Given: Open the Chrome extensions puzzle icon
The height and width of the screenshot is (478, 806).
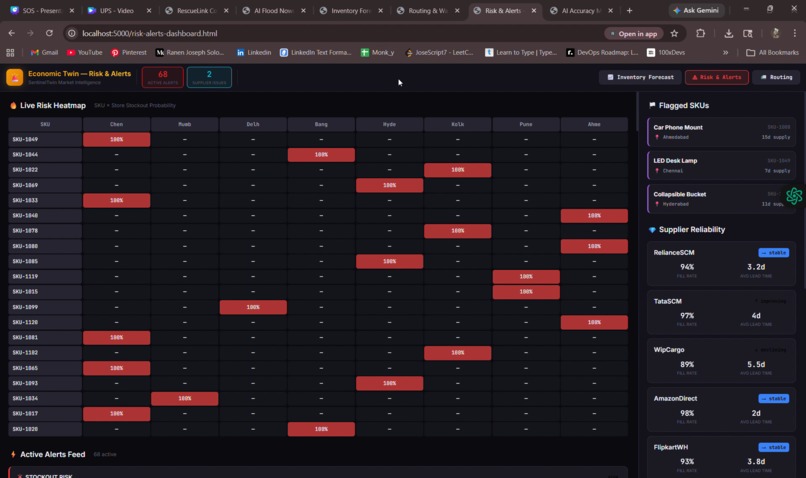Looking at the screenshot, I should point(700,33).
